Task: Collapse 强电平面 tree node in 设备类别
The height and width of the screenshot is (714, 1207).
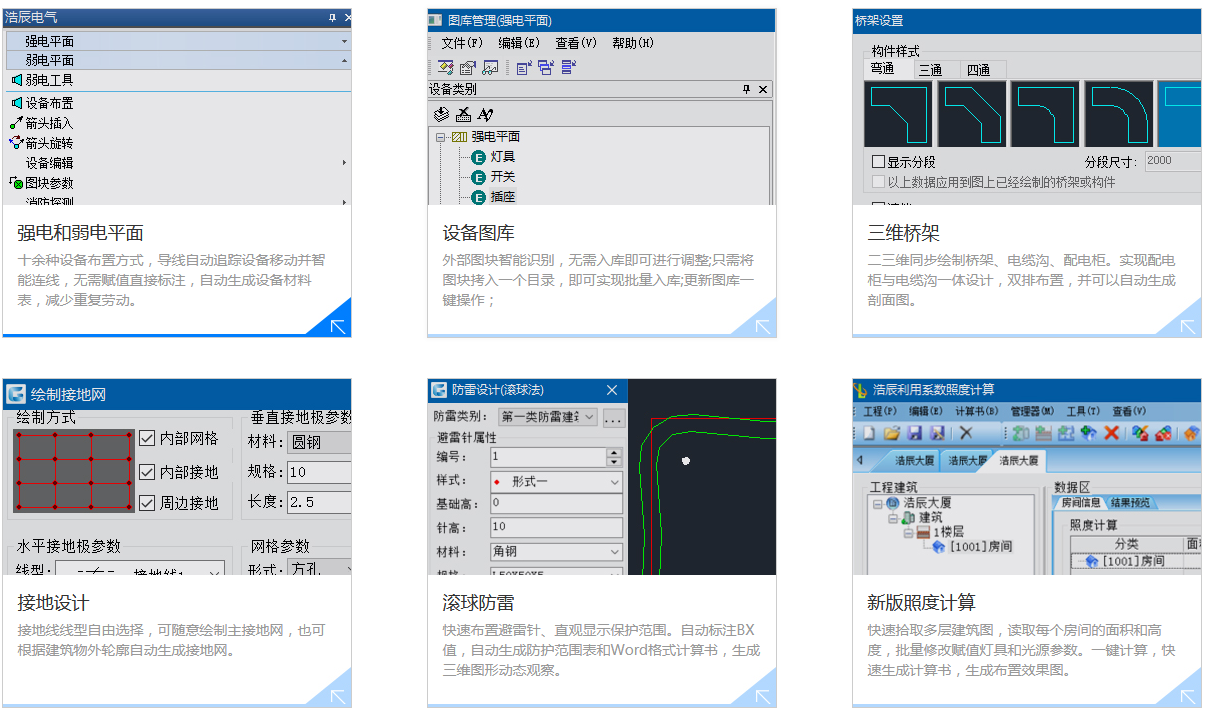Action: pos(440,137)
